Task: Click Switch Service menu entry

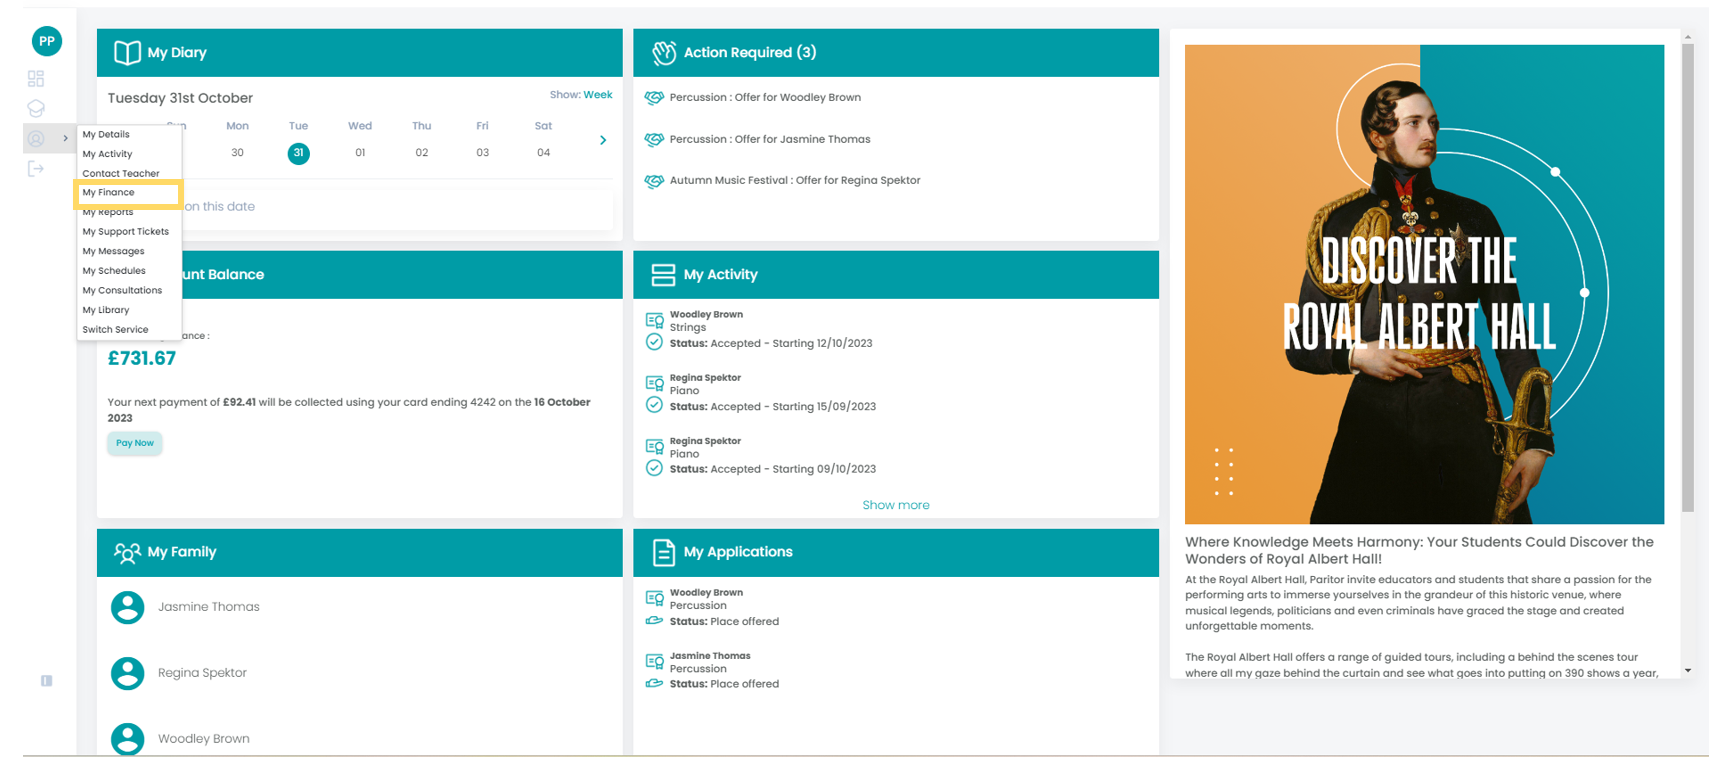Action: point(115,329)
